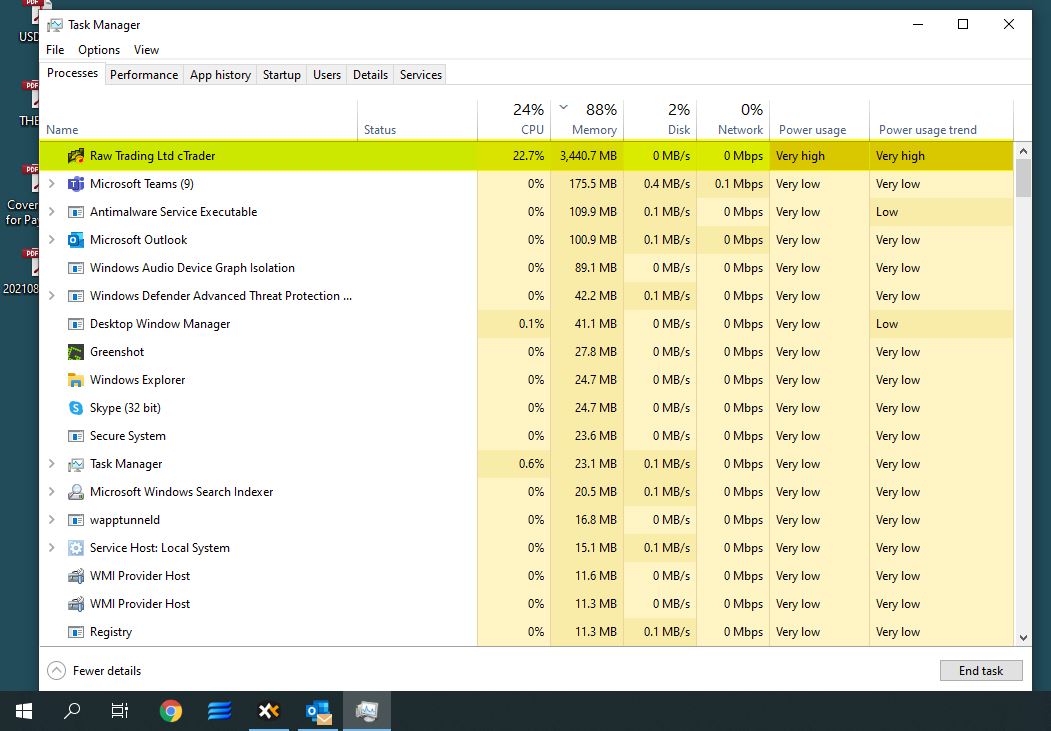Click the Secure System process icon
The height and width of the screenshot is (731, 1051).
point(76,436)
